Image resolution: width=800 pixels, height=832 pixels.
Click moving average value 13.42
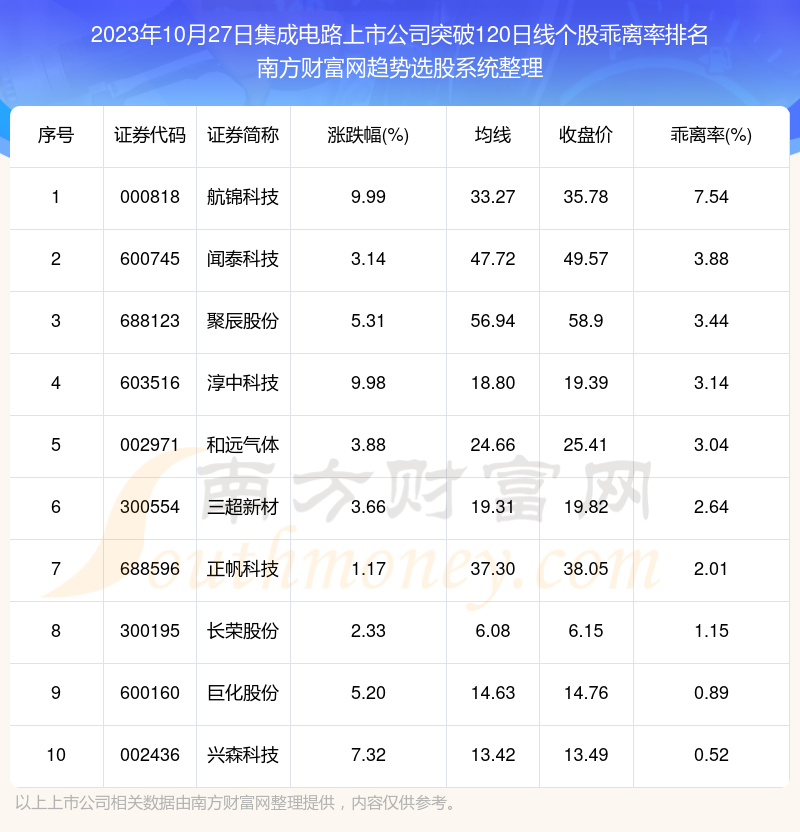(x=493, y=755)
